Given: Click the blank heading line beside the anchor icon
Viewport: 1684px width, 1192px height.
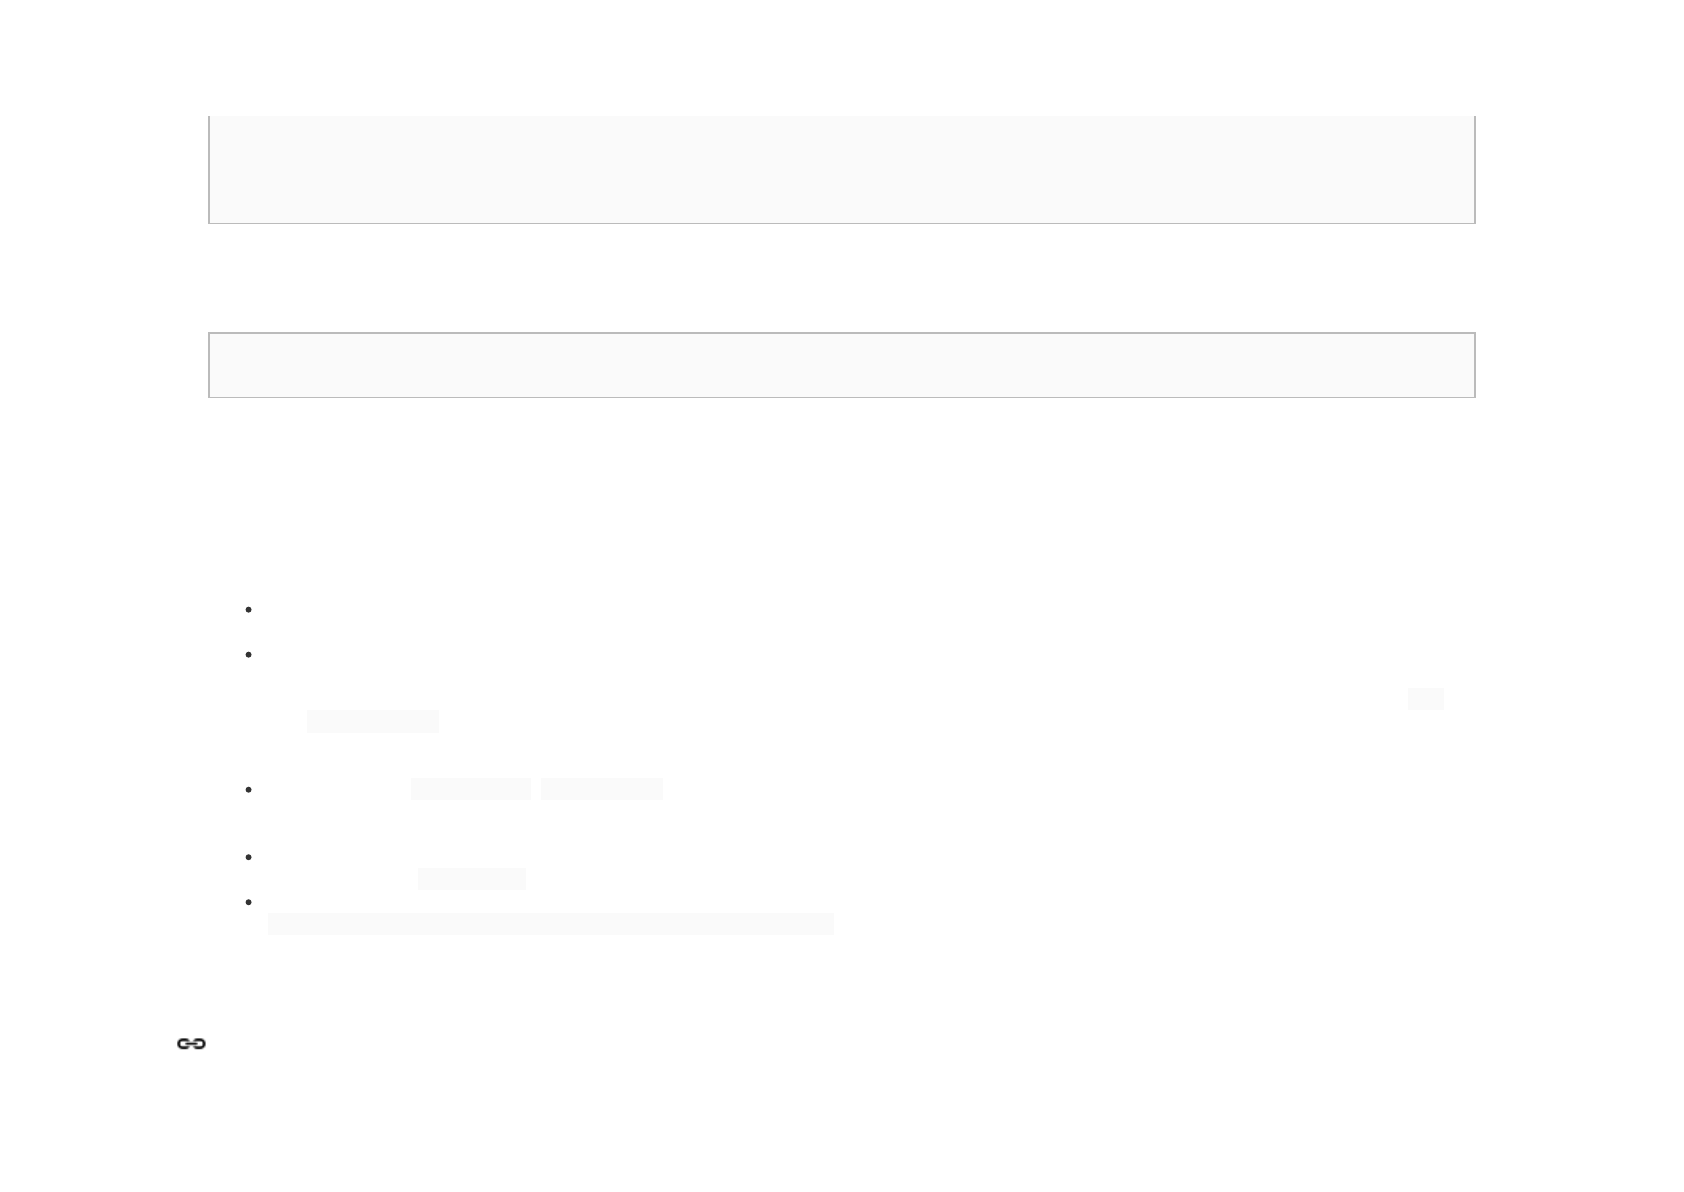Looking at the screenshot, I should click(x=842, y=1043).
